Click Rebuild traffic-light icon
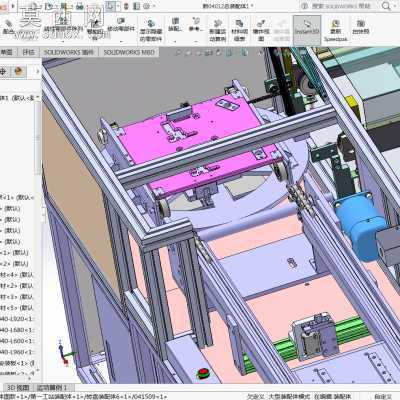400x400 pixels. pos(126,6)
